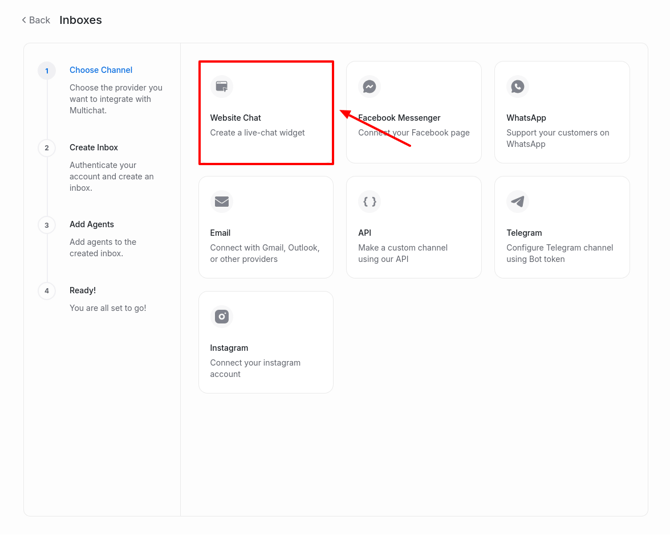Click step number 1 circle
The image size is (670, 537).
click(x=47, y=71)
